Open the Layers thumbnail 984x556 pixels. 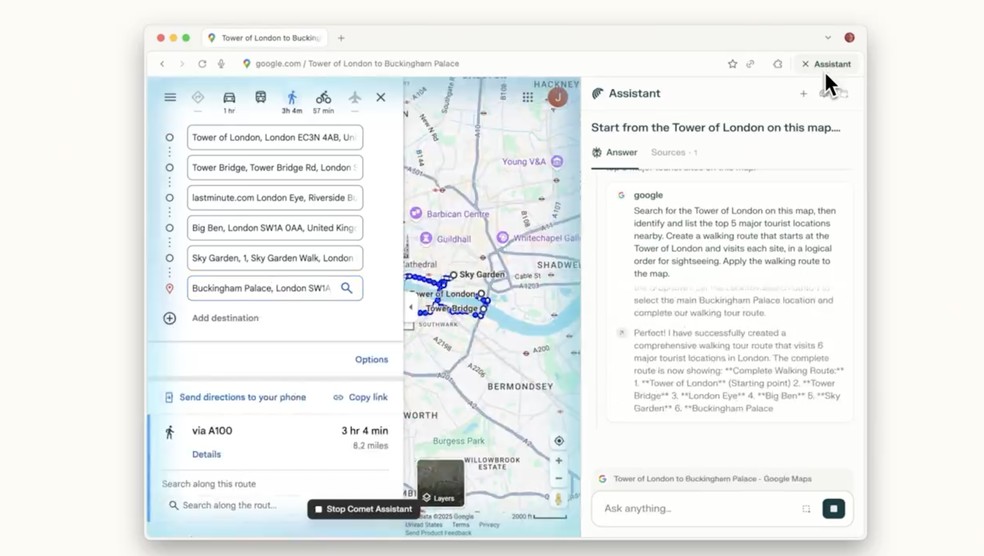[441, 483]
